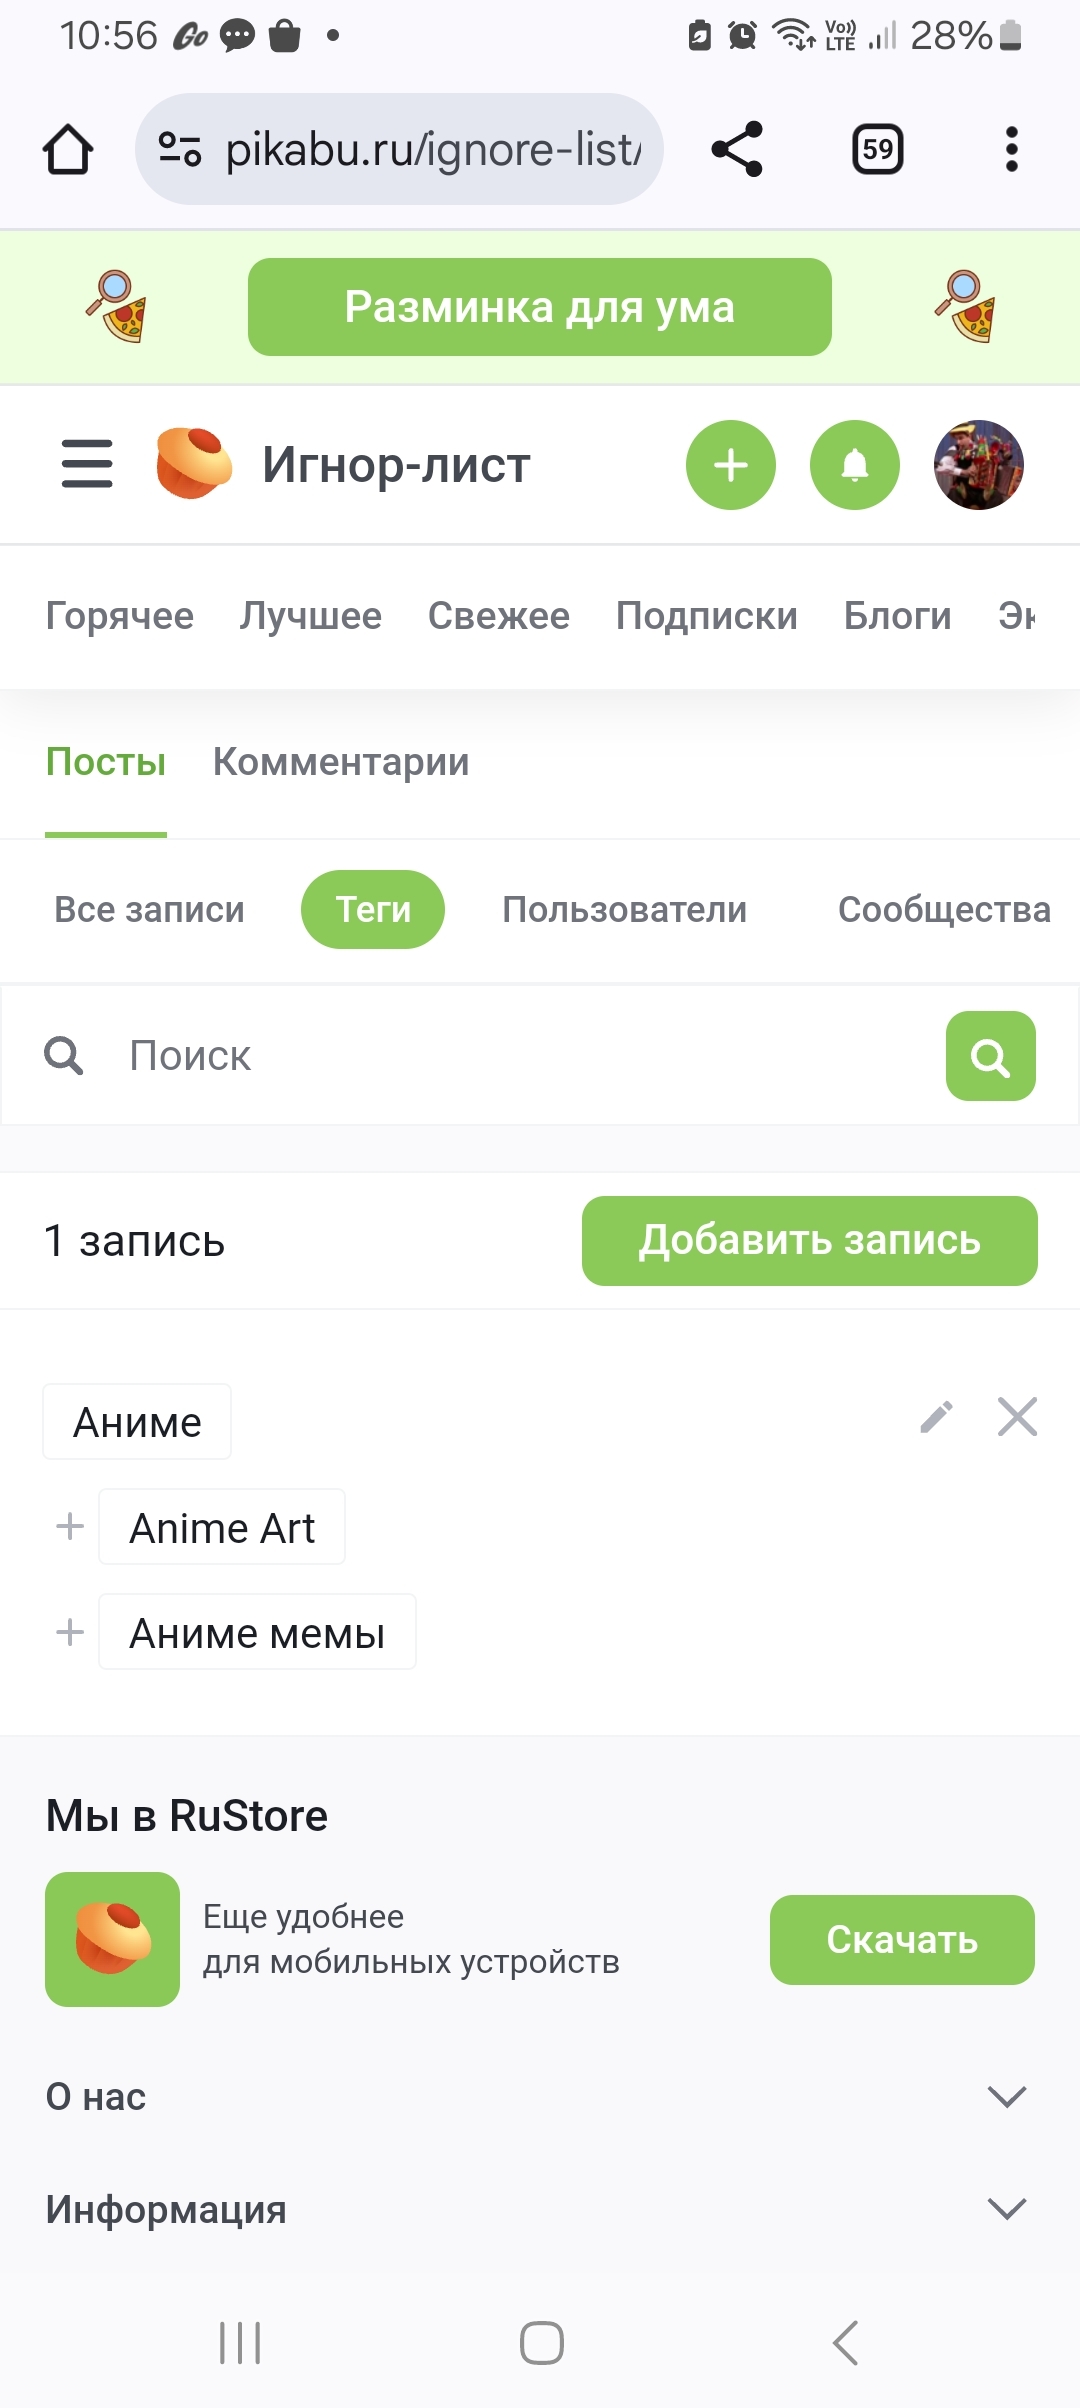Open the hamburger menu
Viewport: 1080px width, 2408px height.
click(87, 464)
